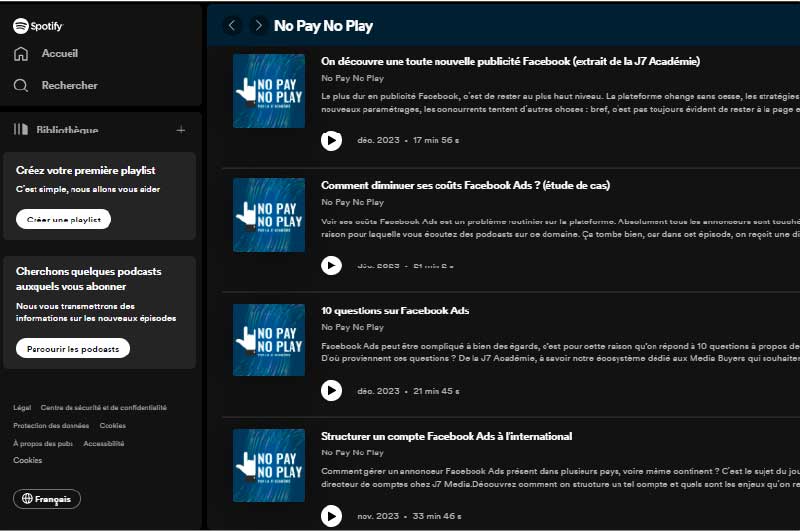Click No Pay No Play under diminuer ses coûts title
This screenshot has height=531, width=800.
tap(353, 202)
